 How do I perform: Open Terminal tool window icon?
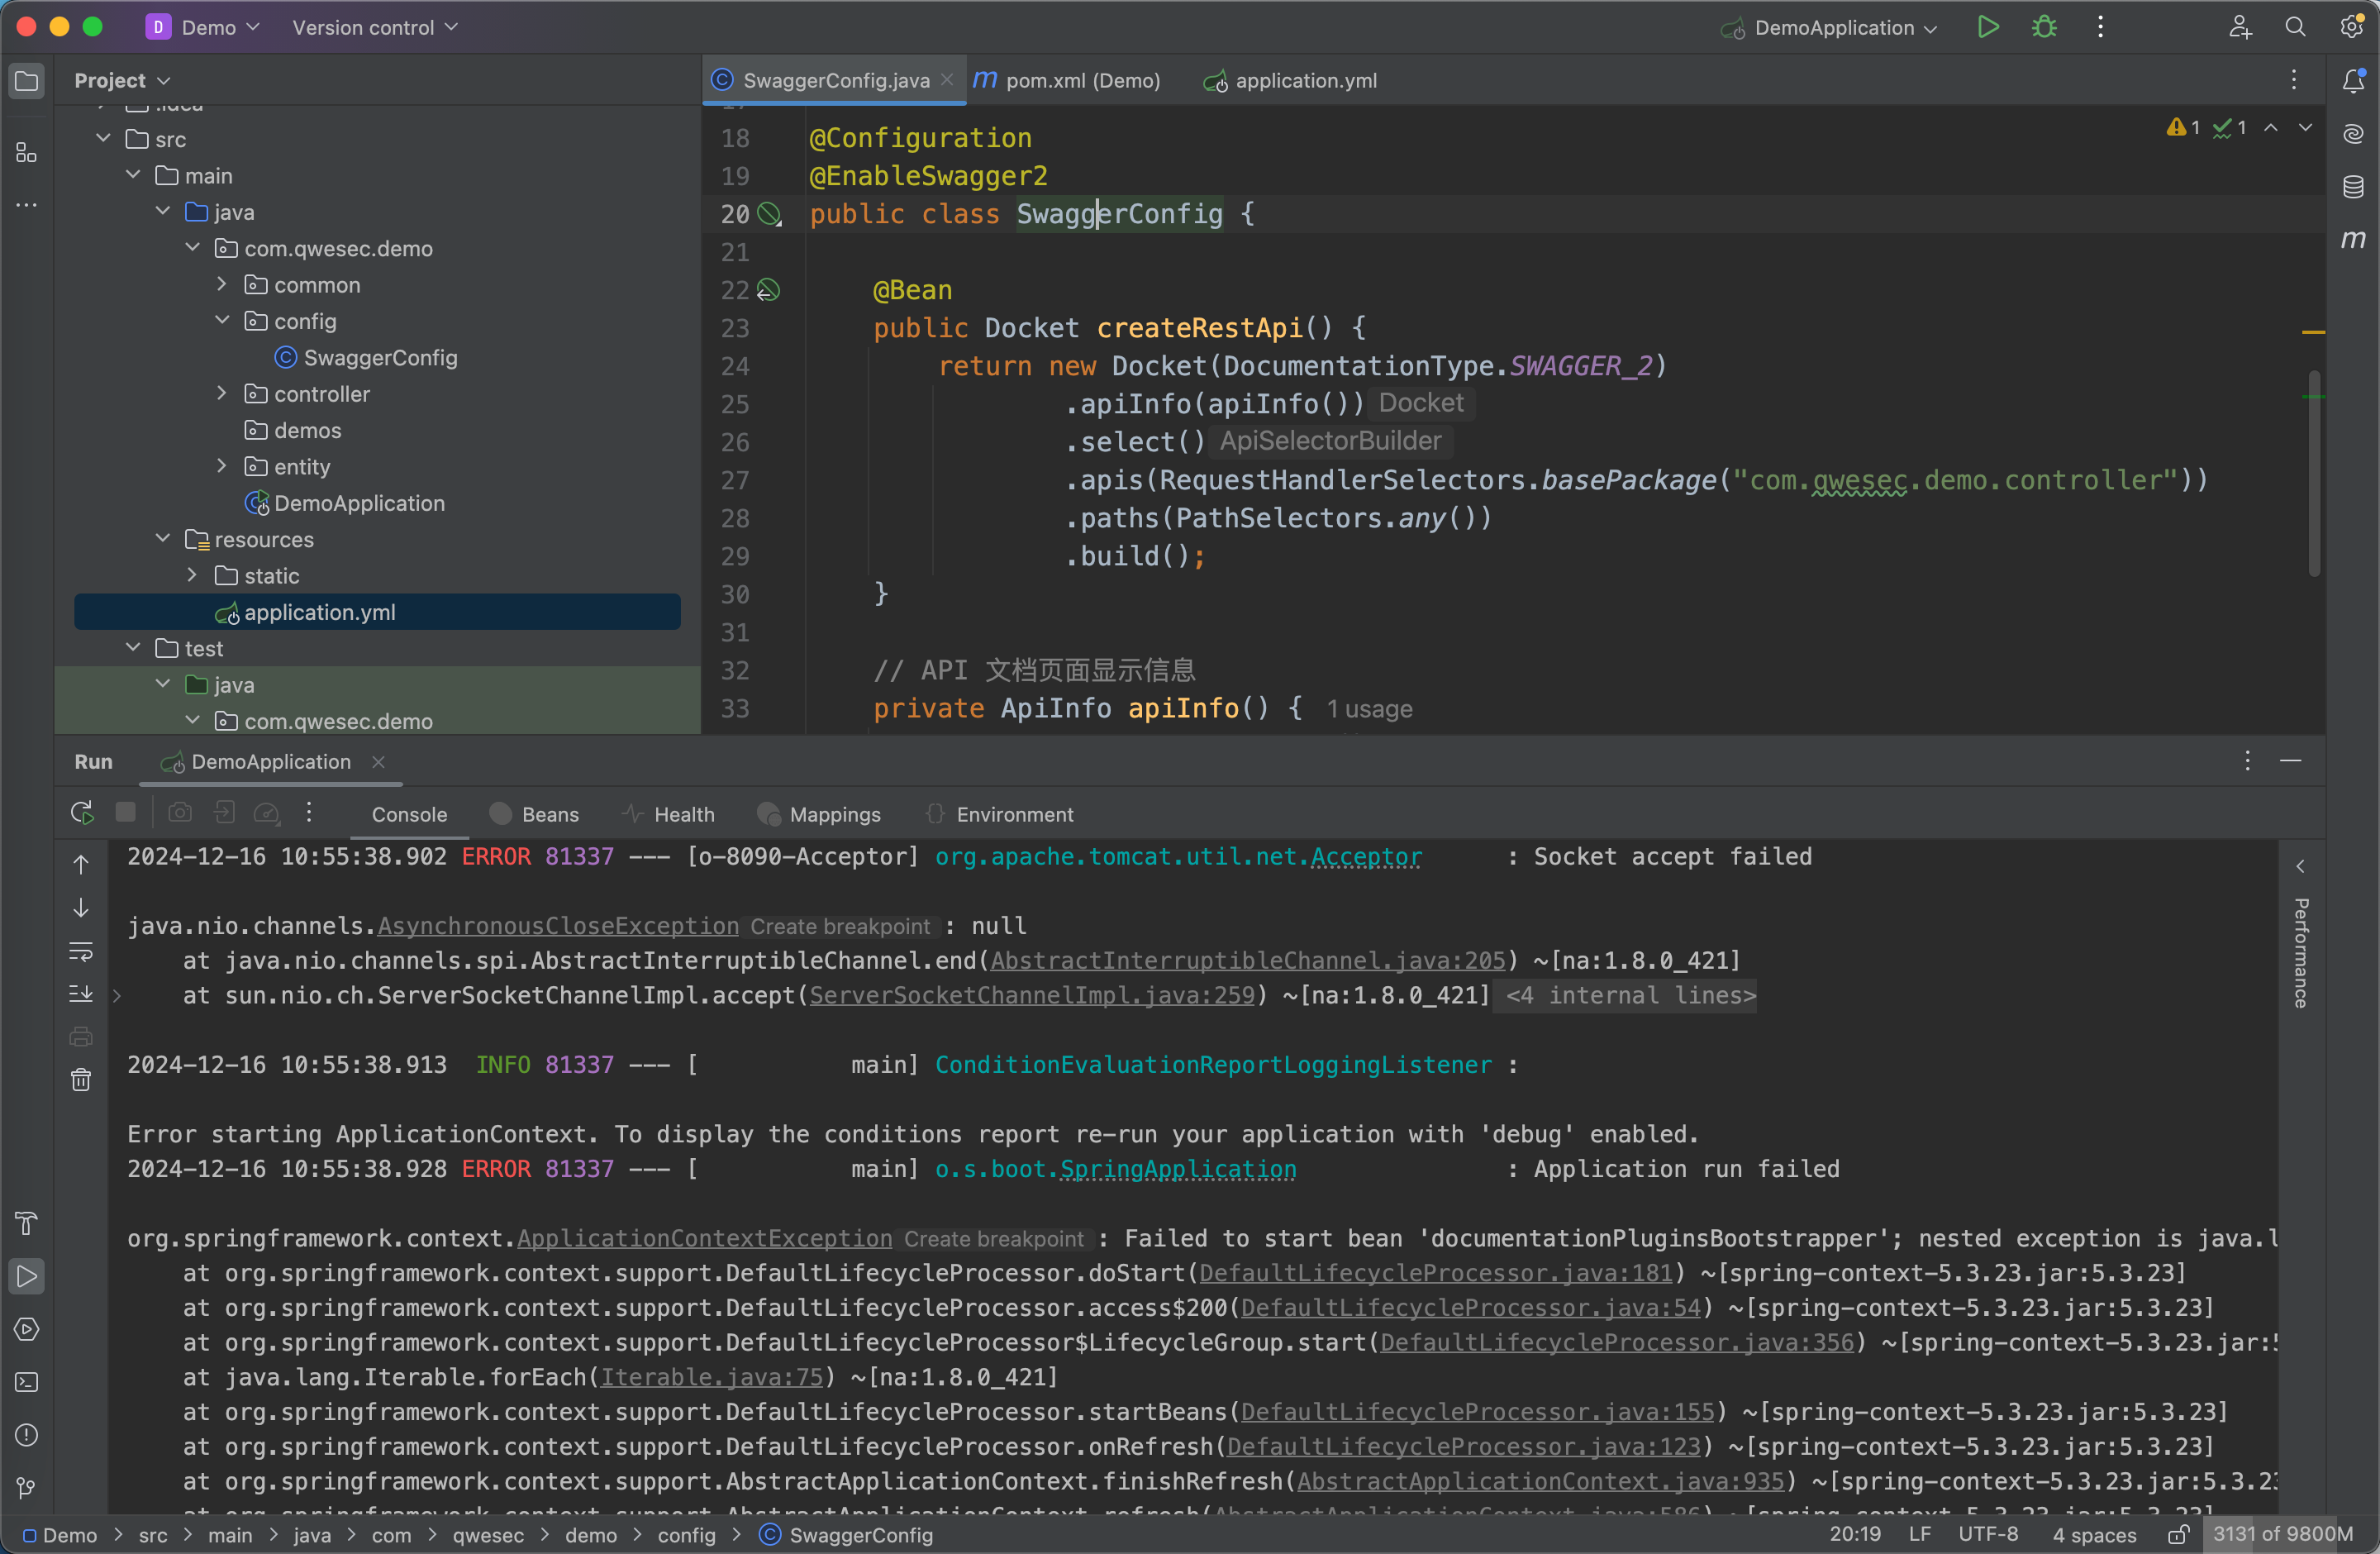tap(27, 1382)
